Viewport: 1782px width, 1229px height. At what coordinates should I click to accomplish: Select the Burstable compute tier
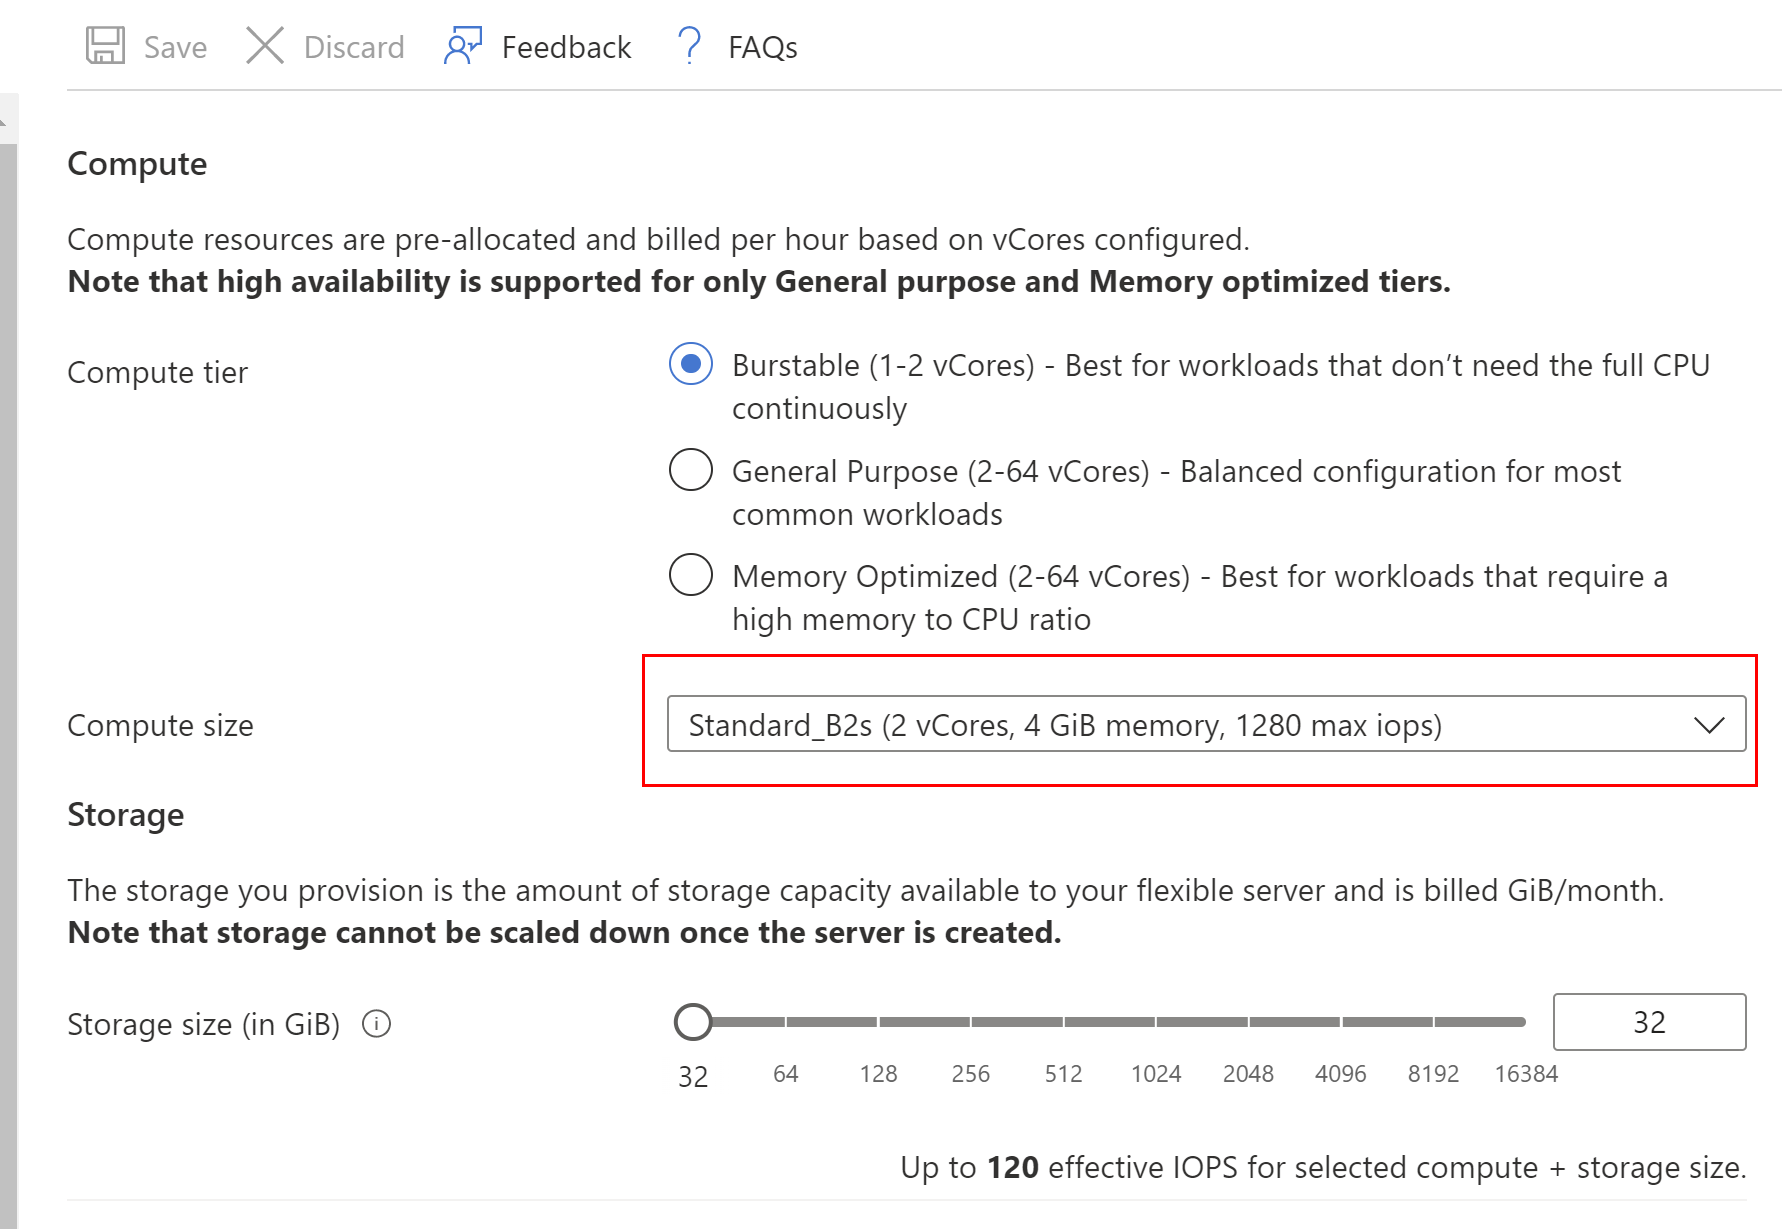(x=691, y=364)
